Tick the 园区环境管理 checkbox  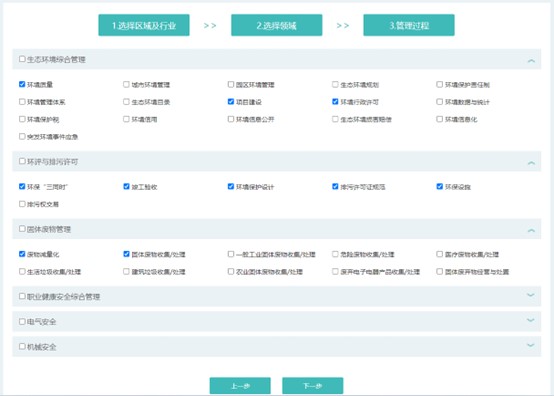[x=231, y=84]
